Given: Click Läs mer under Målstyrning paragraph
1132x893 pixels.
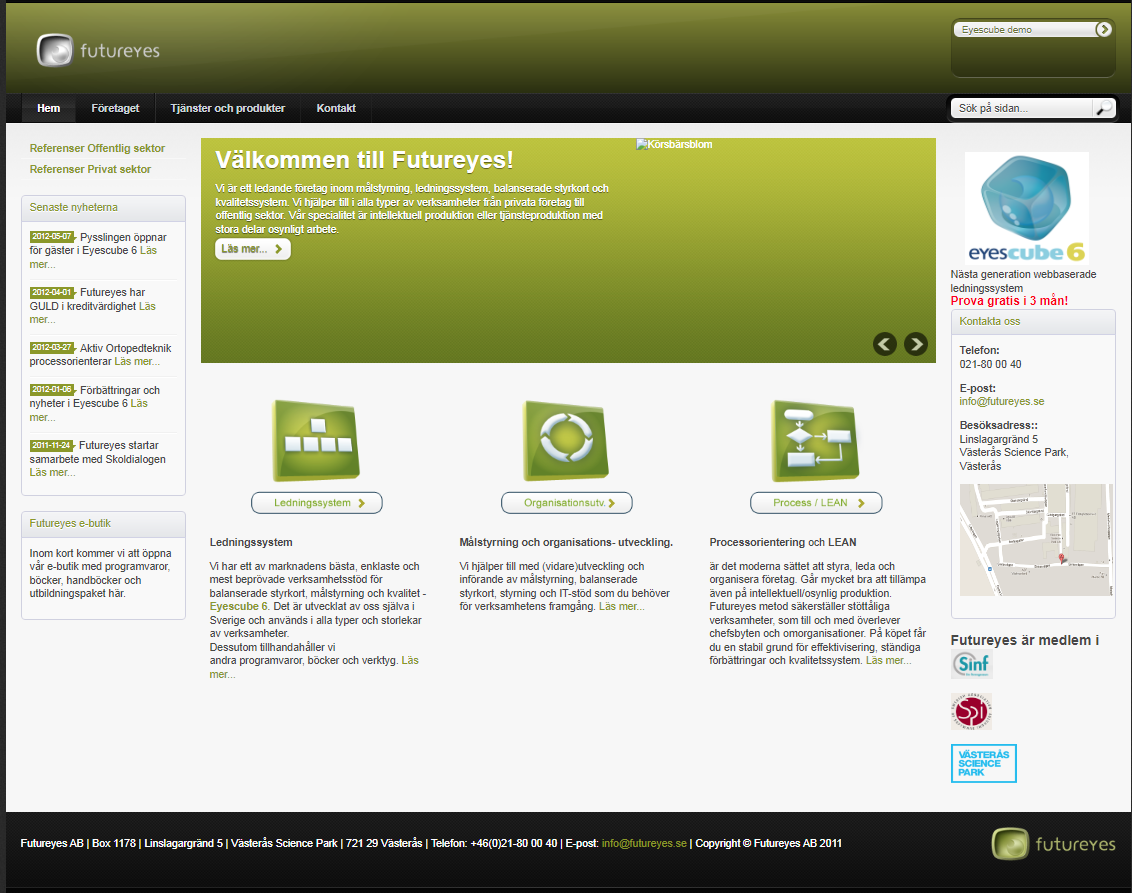Looking at the screenshot, I should pos(622,606).
